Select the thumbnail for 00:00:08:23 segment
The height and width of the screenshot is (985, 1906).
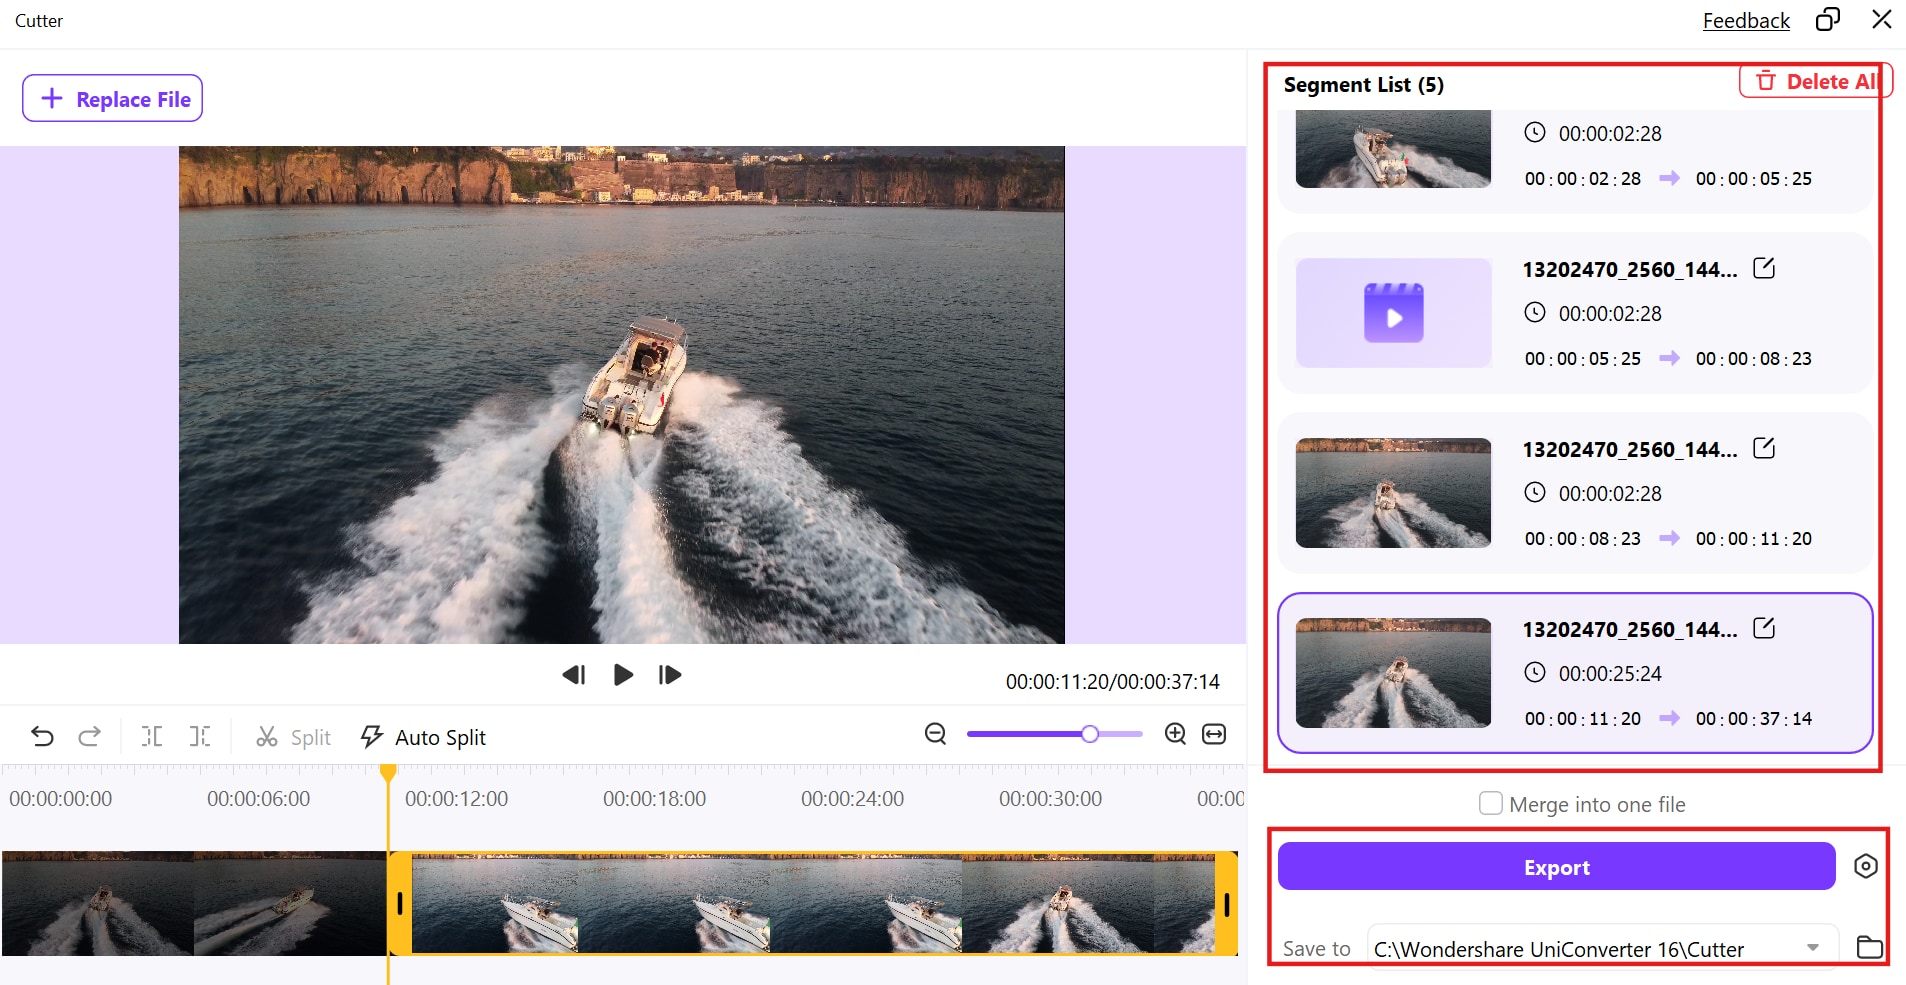pyautogui.click(x=1393, y=493)
